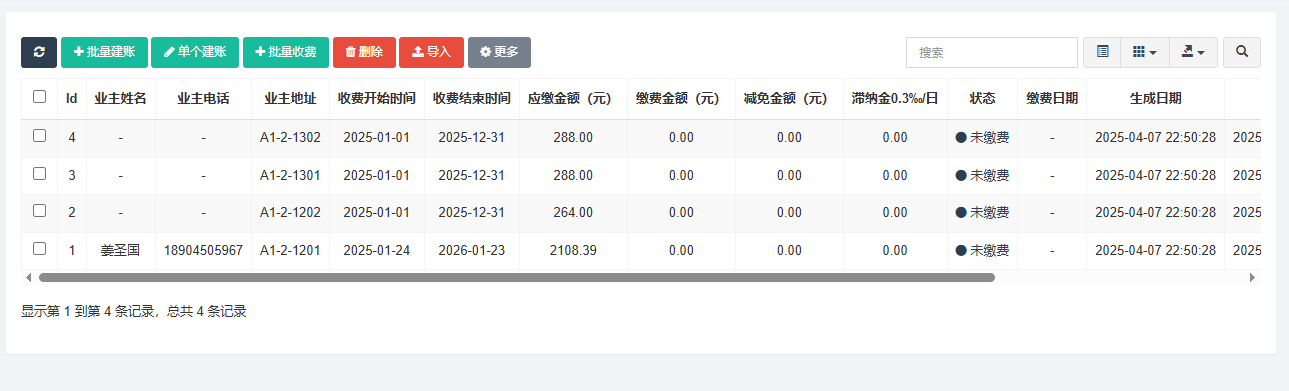Click the 业主姓名 column header
The height and width of the screenshot is (391, 1289).
tap(120, 99)
